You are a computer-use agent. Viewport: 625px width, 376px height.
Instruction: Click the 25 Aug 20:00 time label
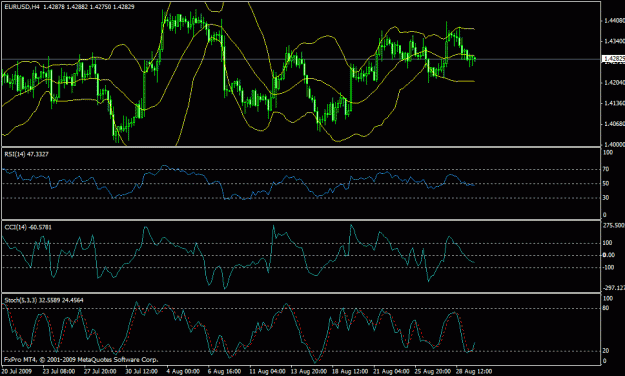pos(433,371)
